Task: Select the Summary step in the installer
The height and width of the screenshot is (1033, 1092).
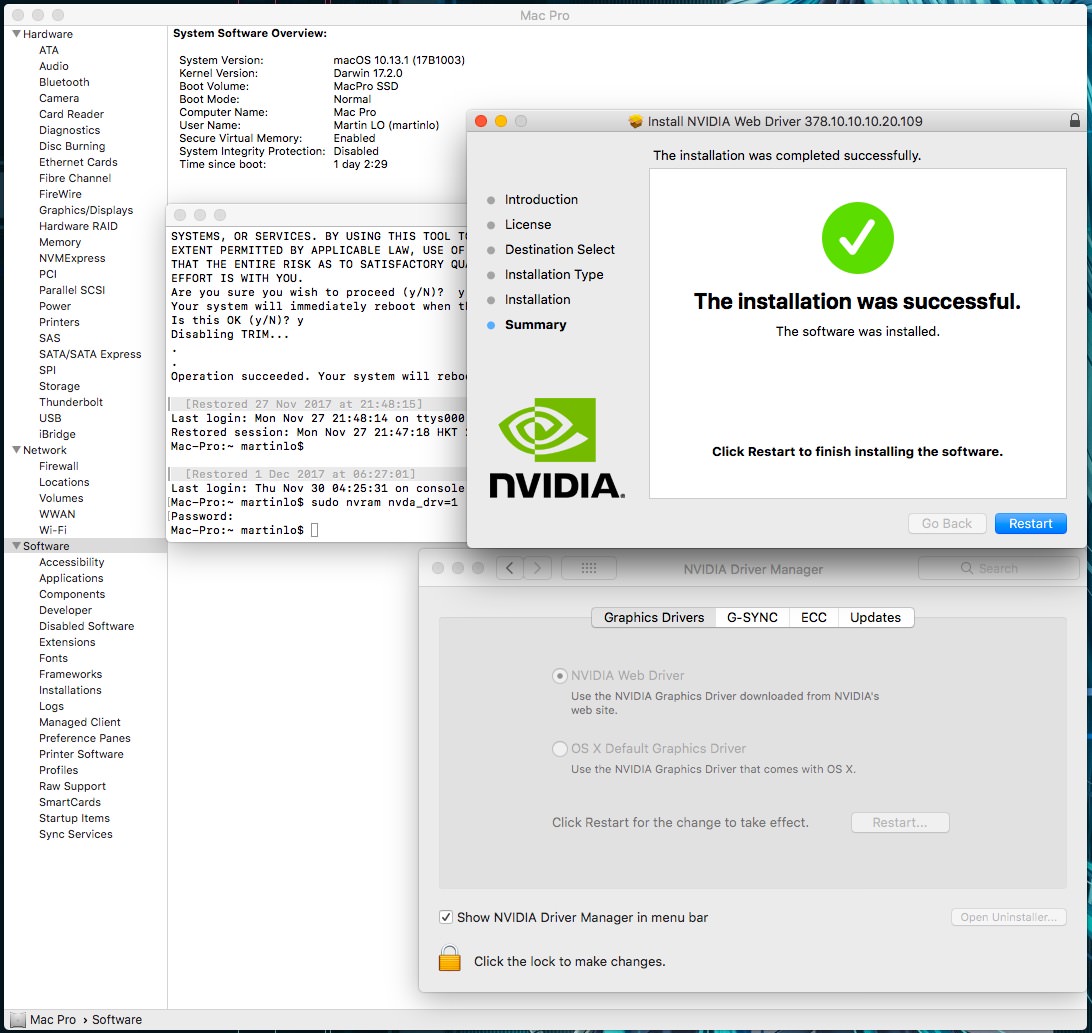Action: click(x=536, y=325)
